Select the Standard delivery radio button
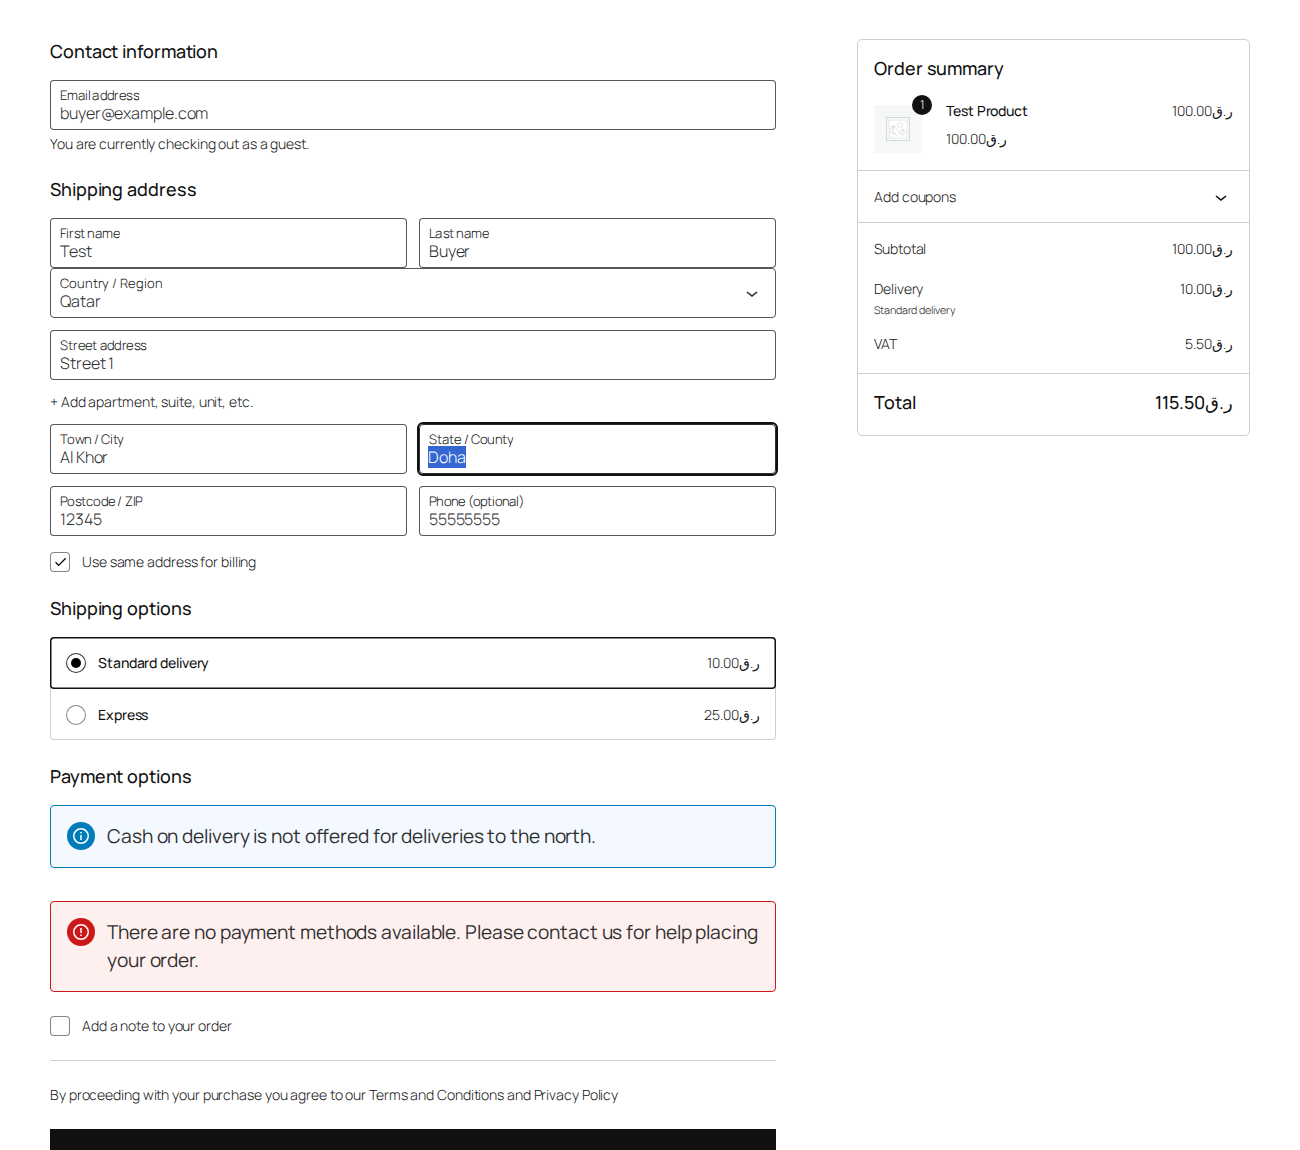Image resolution: width=1300 pixels, height=1150 pixels. pos(76,663)
